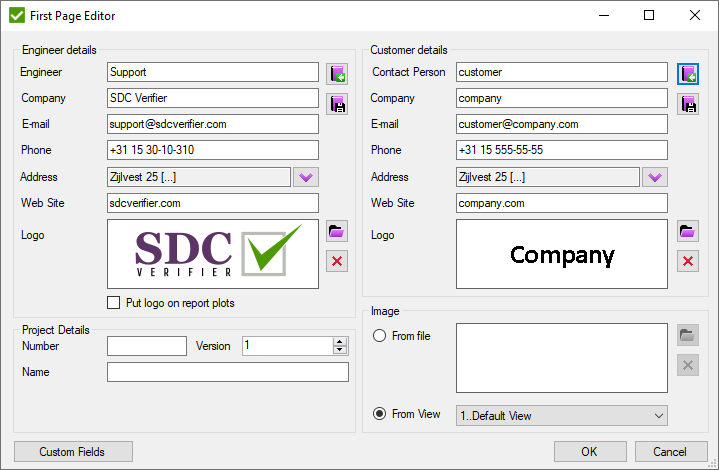Browse for engineer logo file

click(x=337, y=232)
